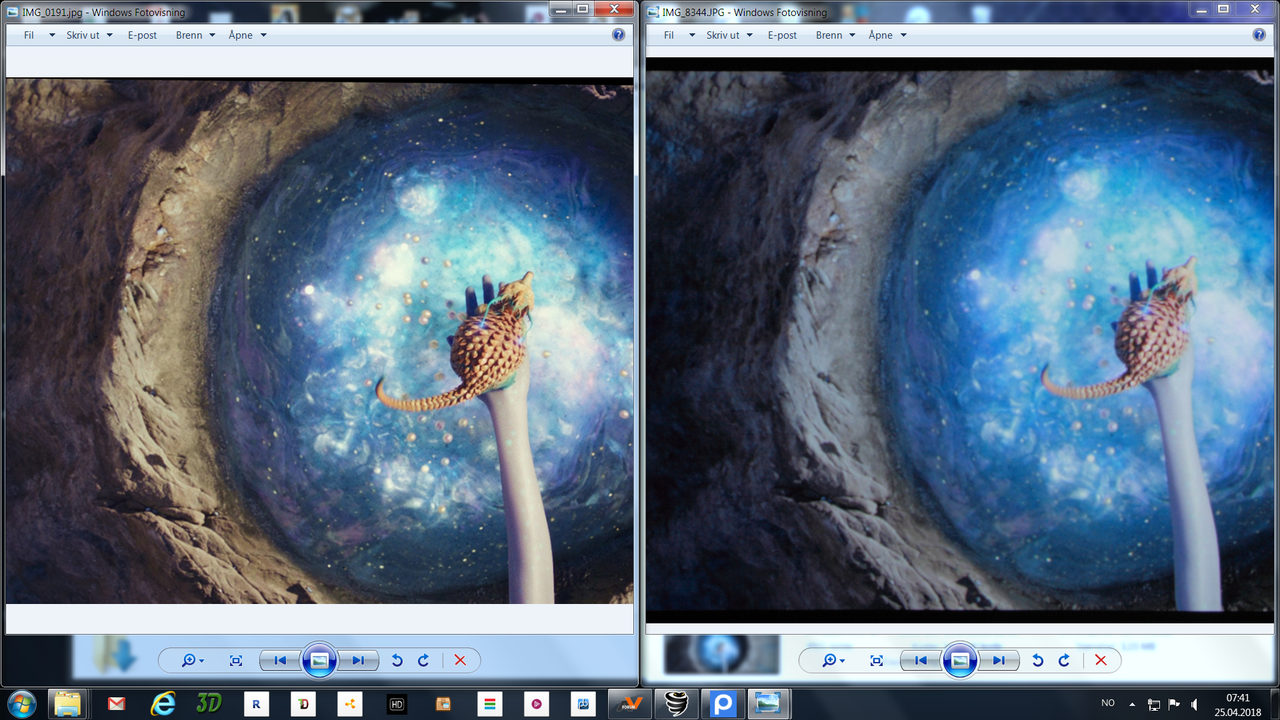Open zoom control in IMG_0191 window
The image size is (1280, 720).
click(x=192, y=660)
